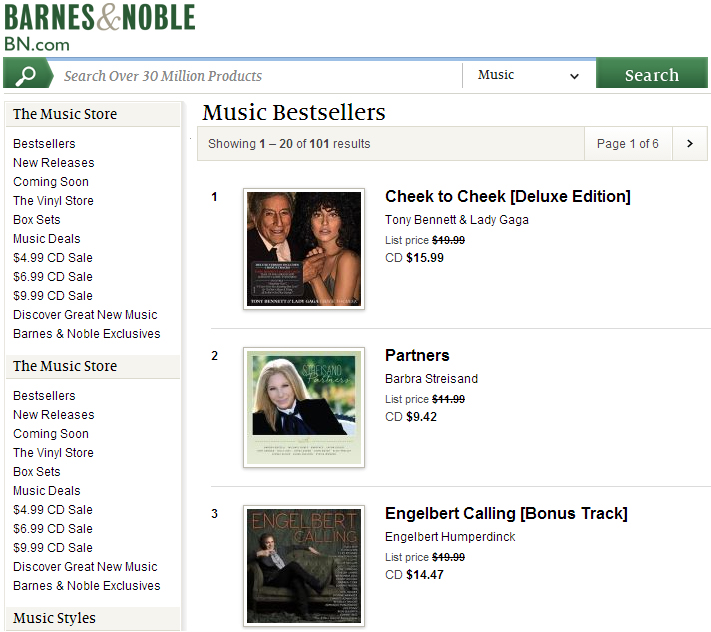Open Cheek to Cheek album cover
This screenshot has height=632, width=711.
(x=304, y=249)
